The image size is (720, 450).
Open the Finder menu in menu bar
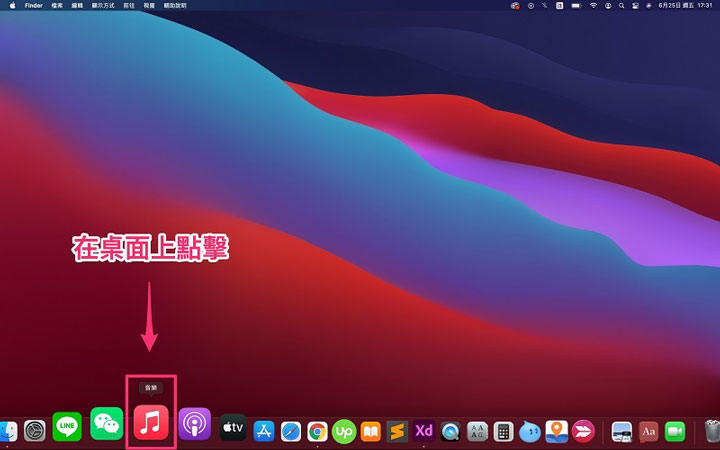(x=34, y=6)
